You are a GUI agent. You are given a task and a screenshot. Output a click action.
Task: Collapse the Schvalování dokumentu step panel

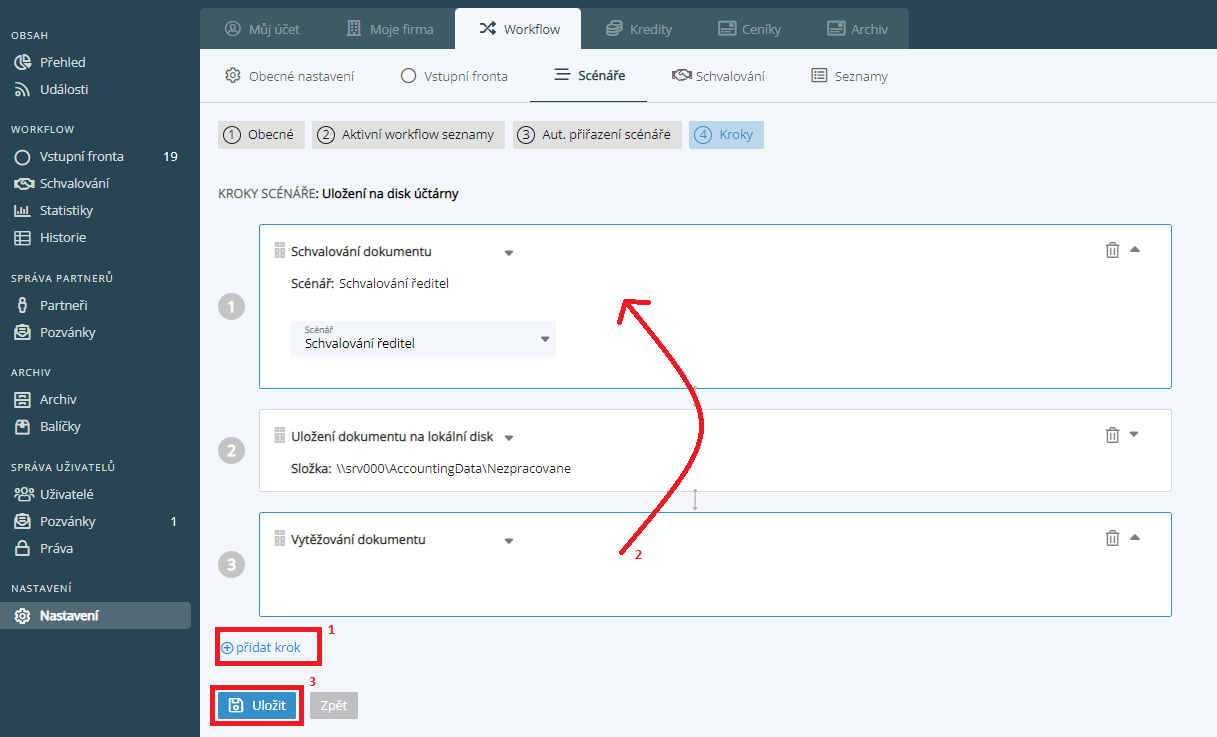(x=1135, y=250)
